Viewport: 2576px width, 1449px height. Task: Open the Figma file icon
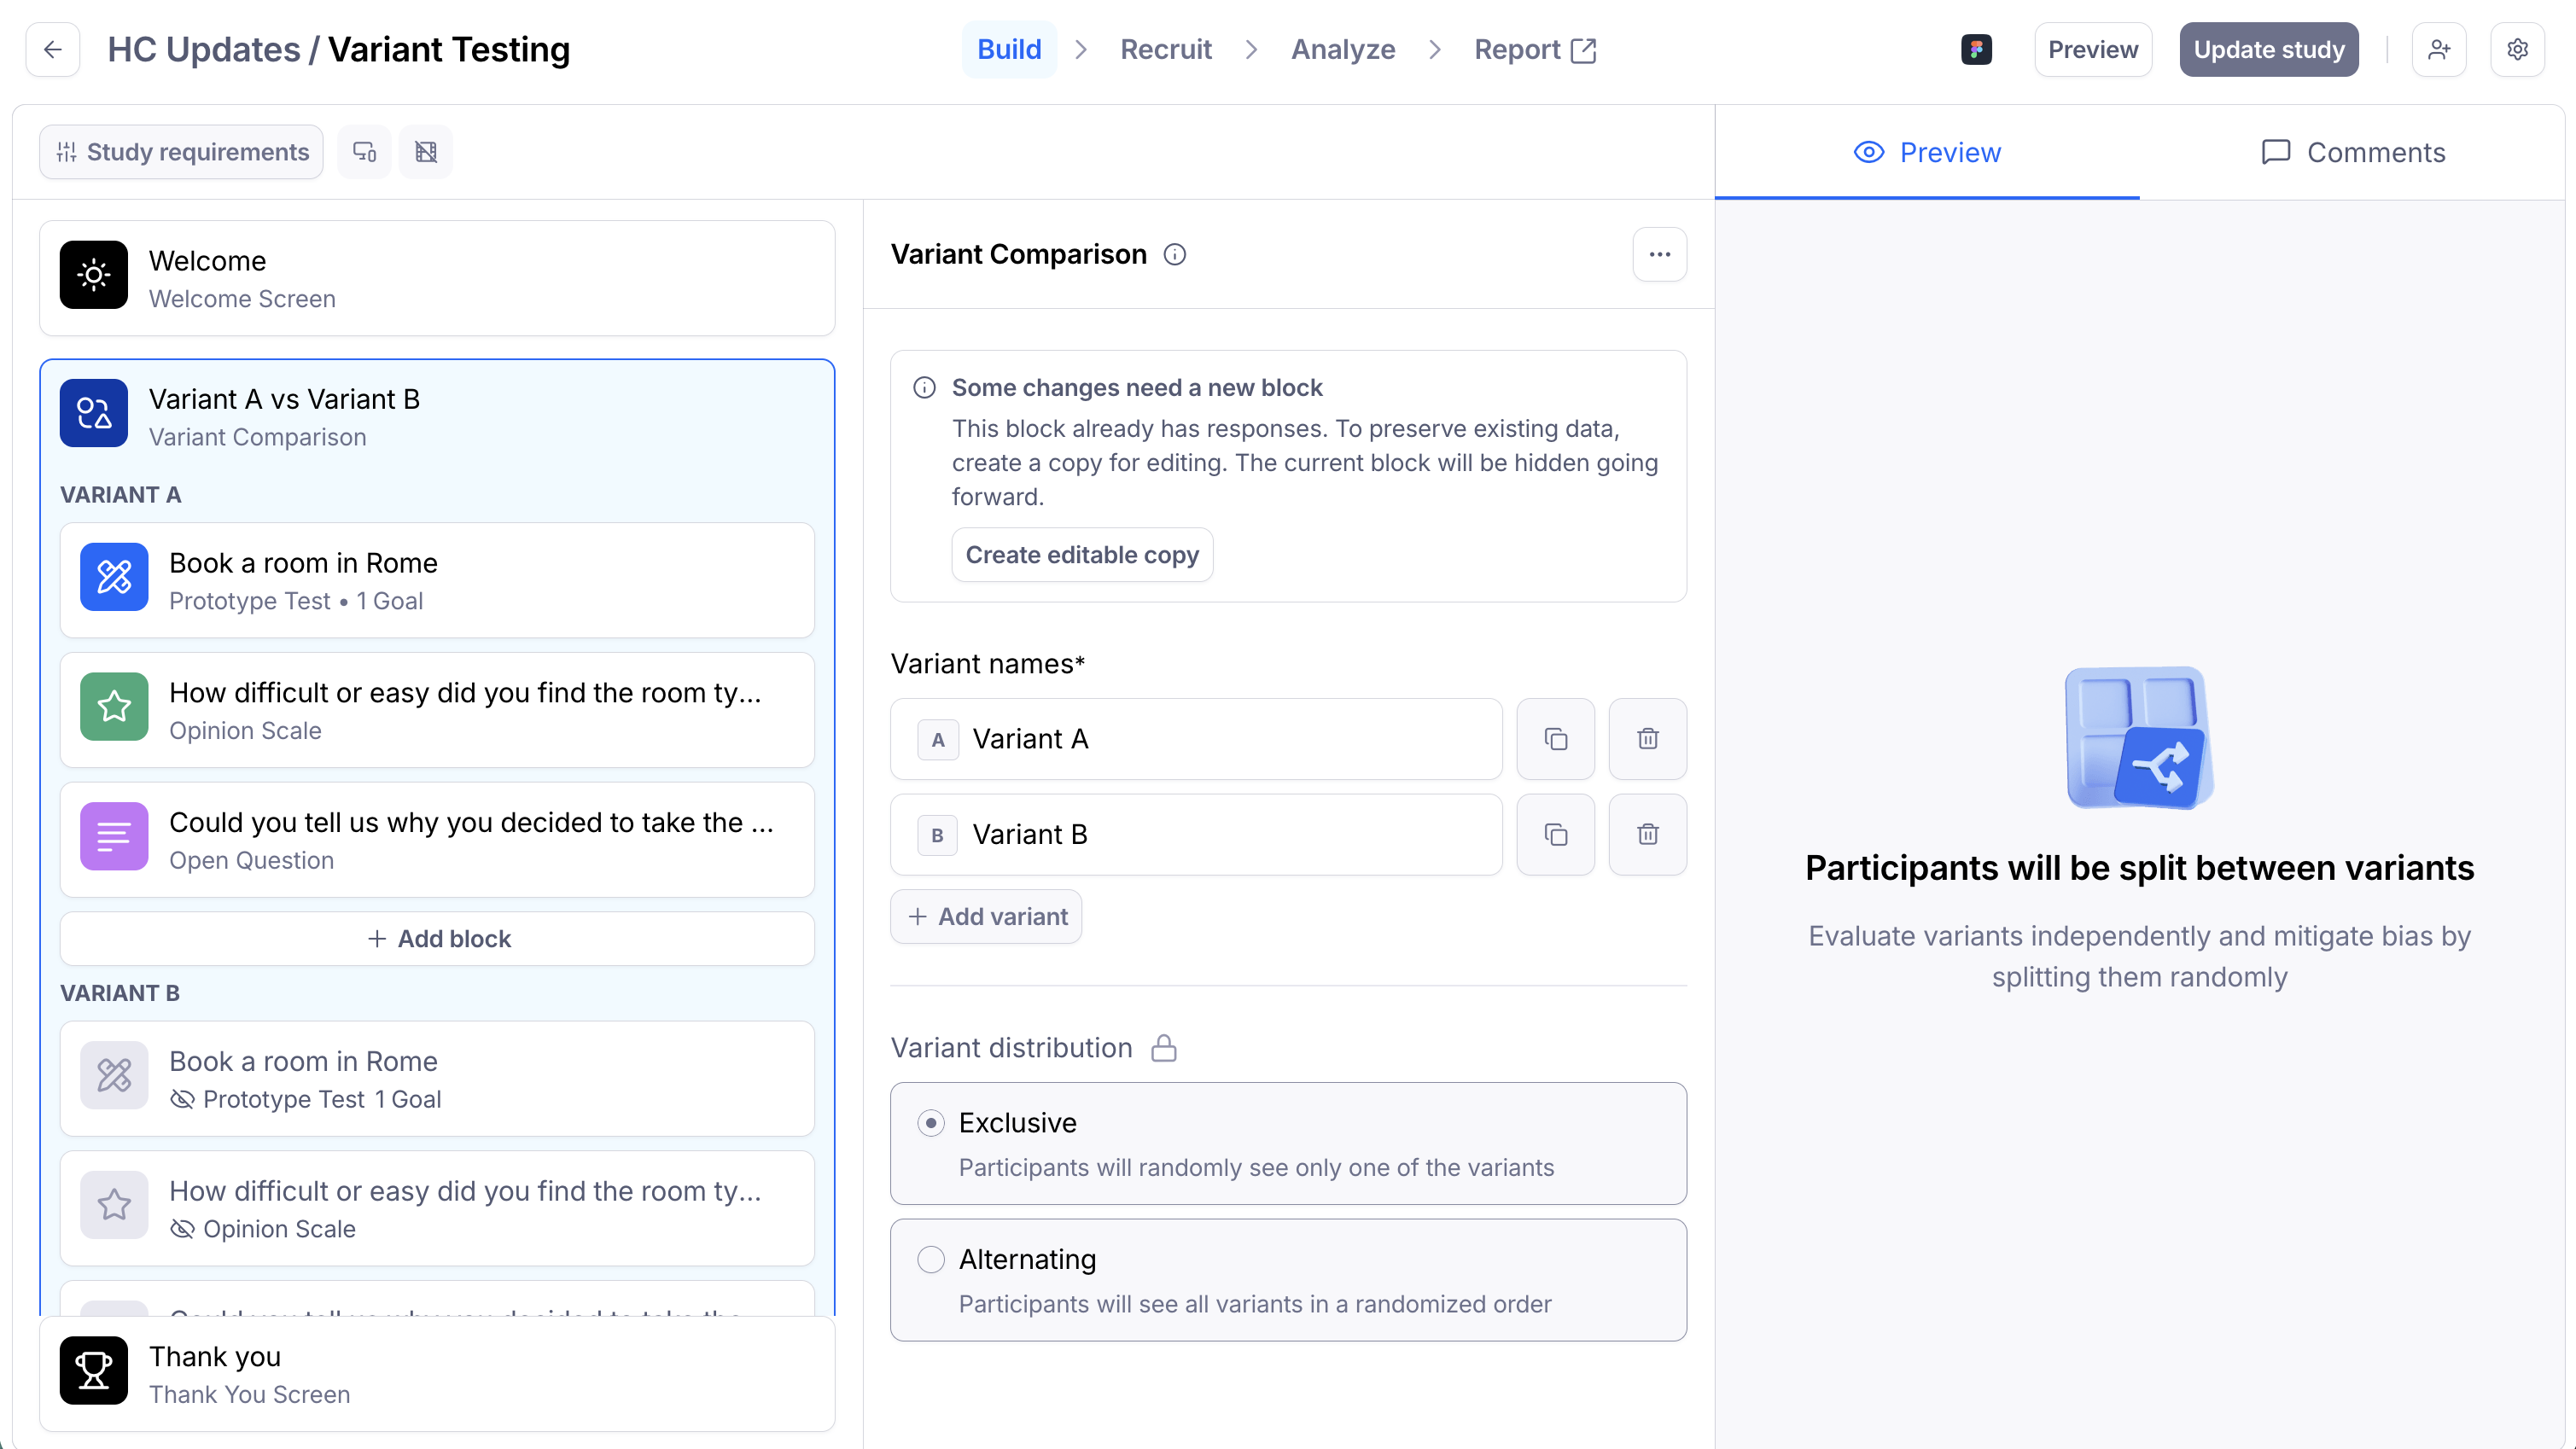tap(1976, 50)
